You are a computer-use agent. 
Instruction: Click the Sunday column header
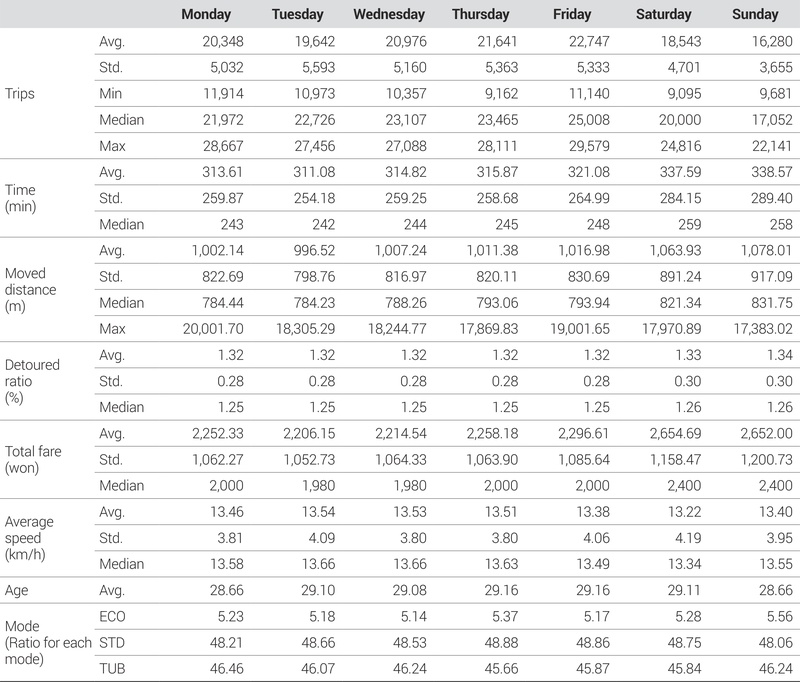click(755, 15)
